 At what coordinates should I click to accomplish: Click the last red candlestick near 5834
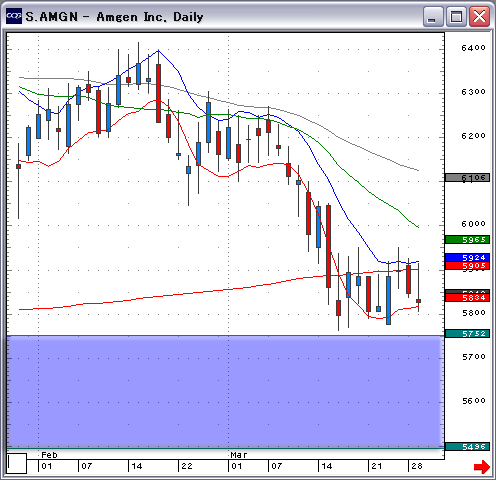(419, 301)
